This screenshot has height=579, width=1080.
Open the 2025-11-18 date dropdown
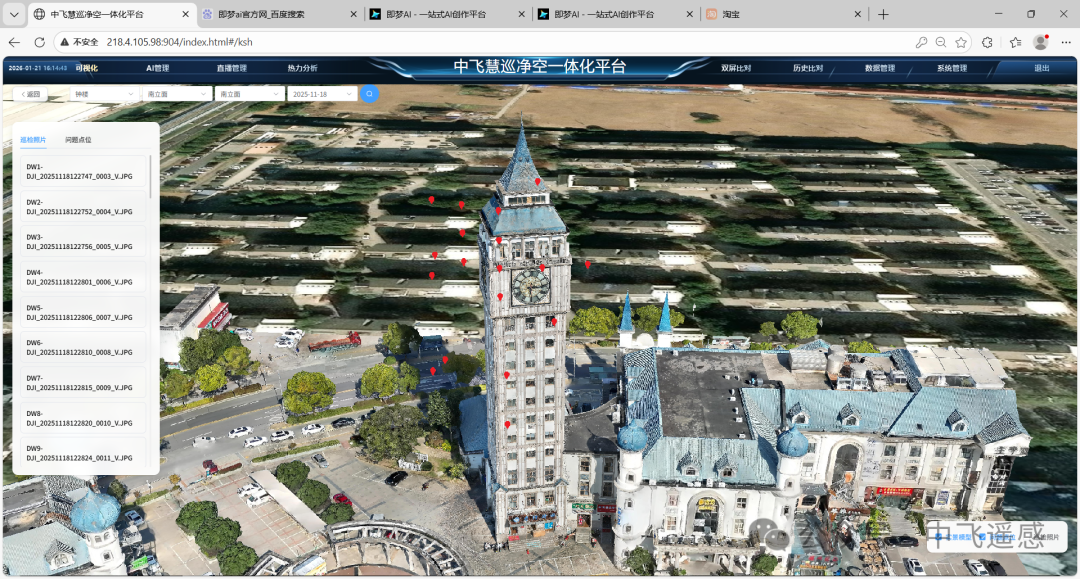pyautogui.click(x=321, y=93)
